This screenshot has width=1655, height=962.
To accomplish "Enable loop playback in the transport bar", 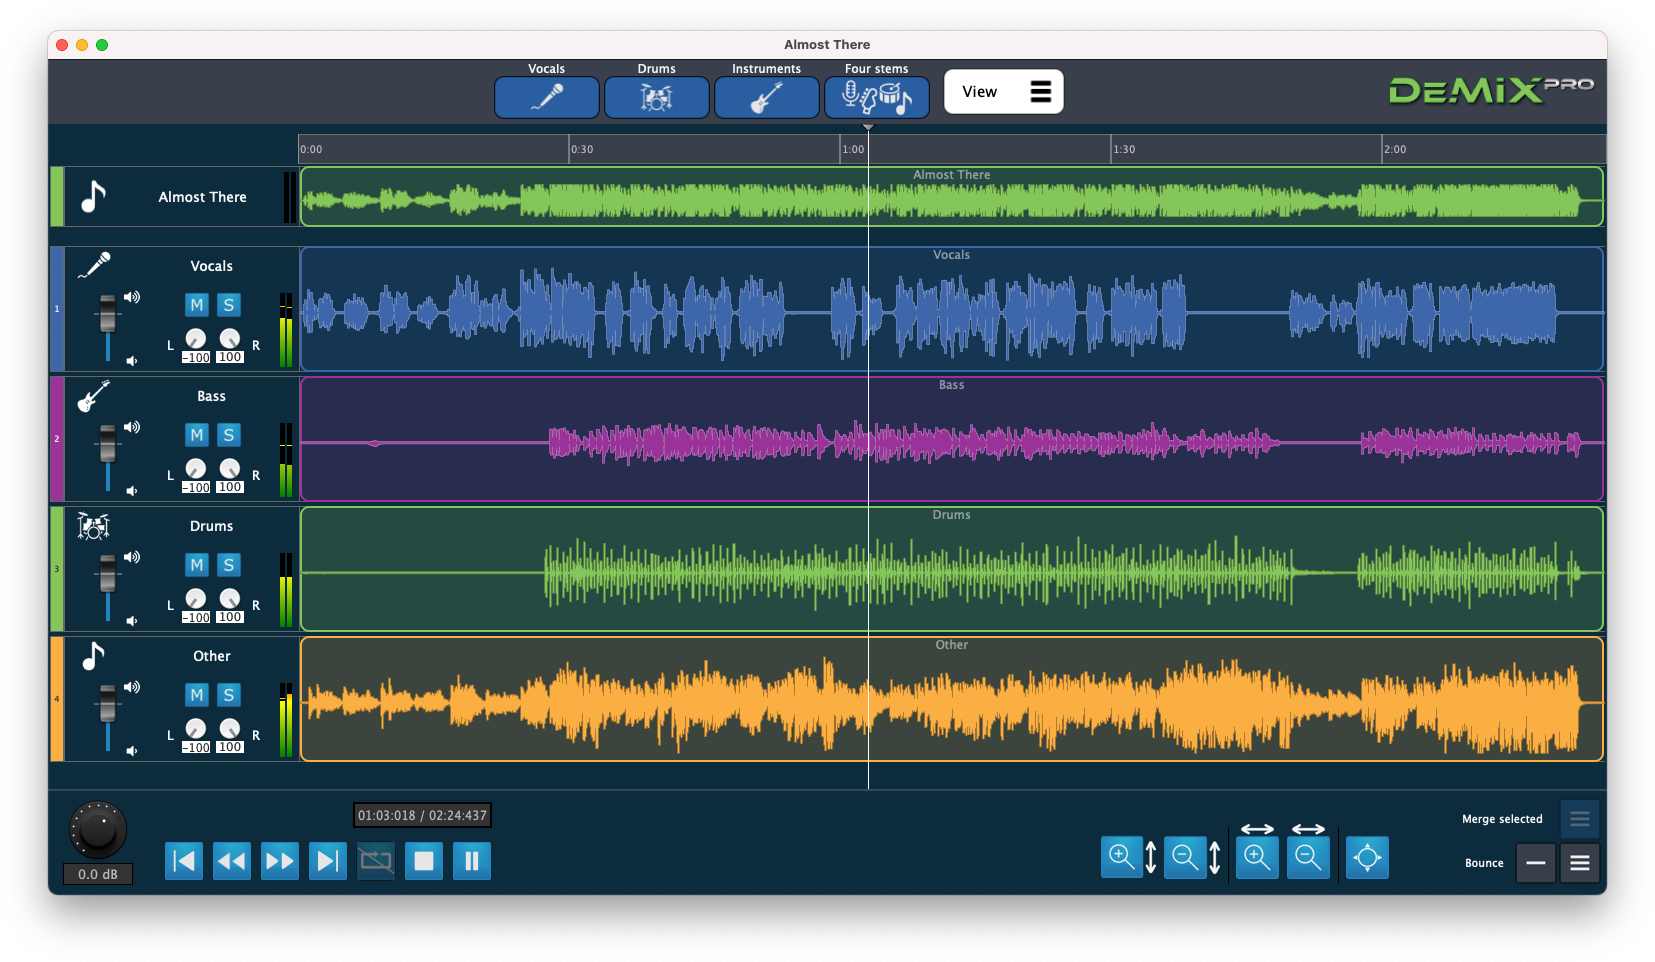I will click(x=376, y=860).
